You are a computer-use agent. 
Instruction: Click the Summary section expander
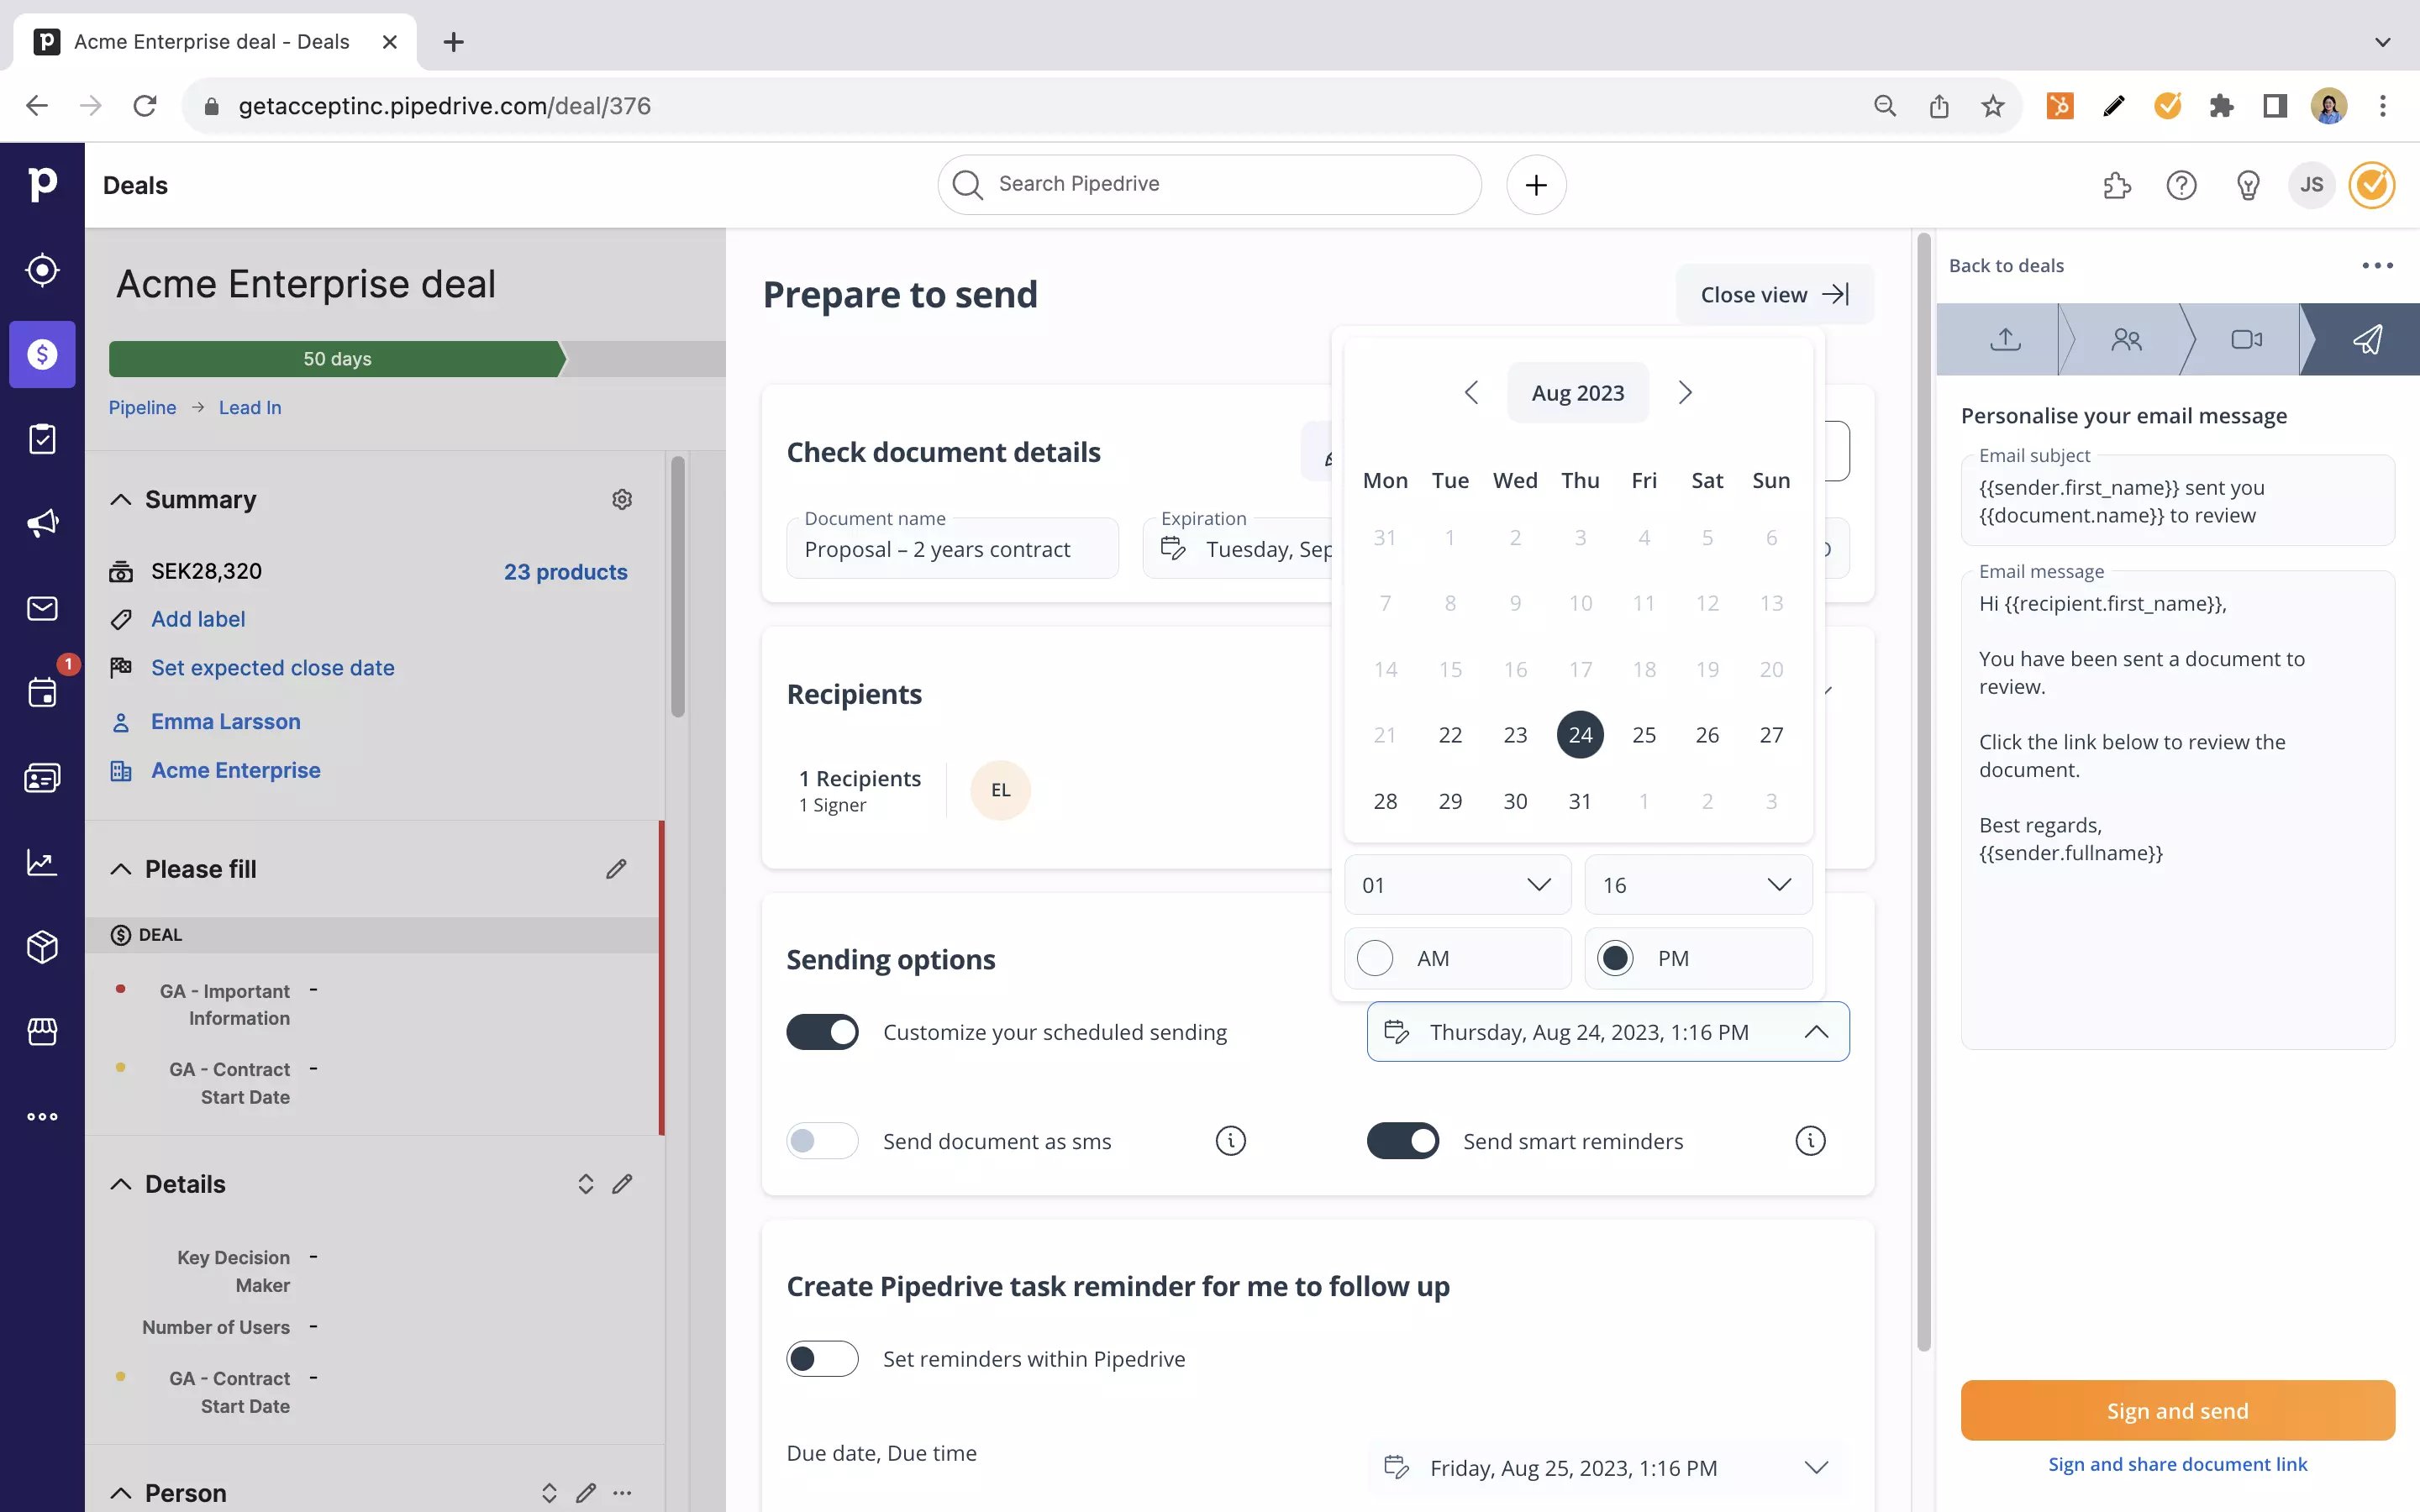(x=120, y=501)
